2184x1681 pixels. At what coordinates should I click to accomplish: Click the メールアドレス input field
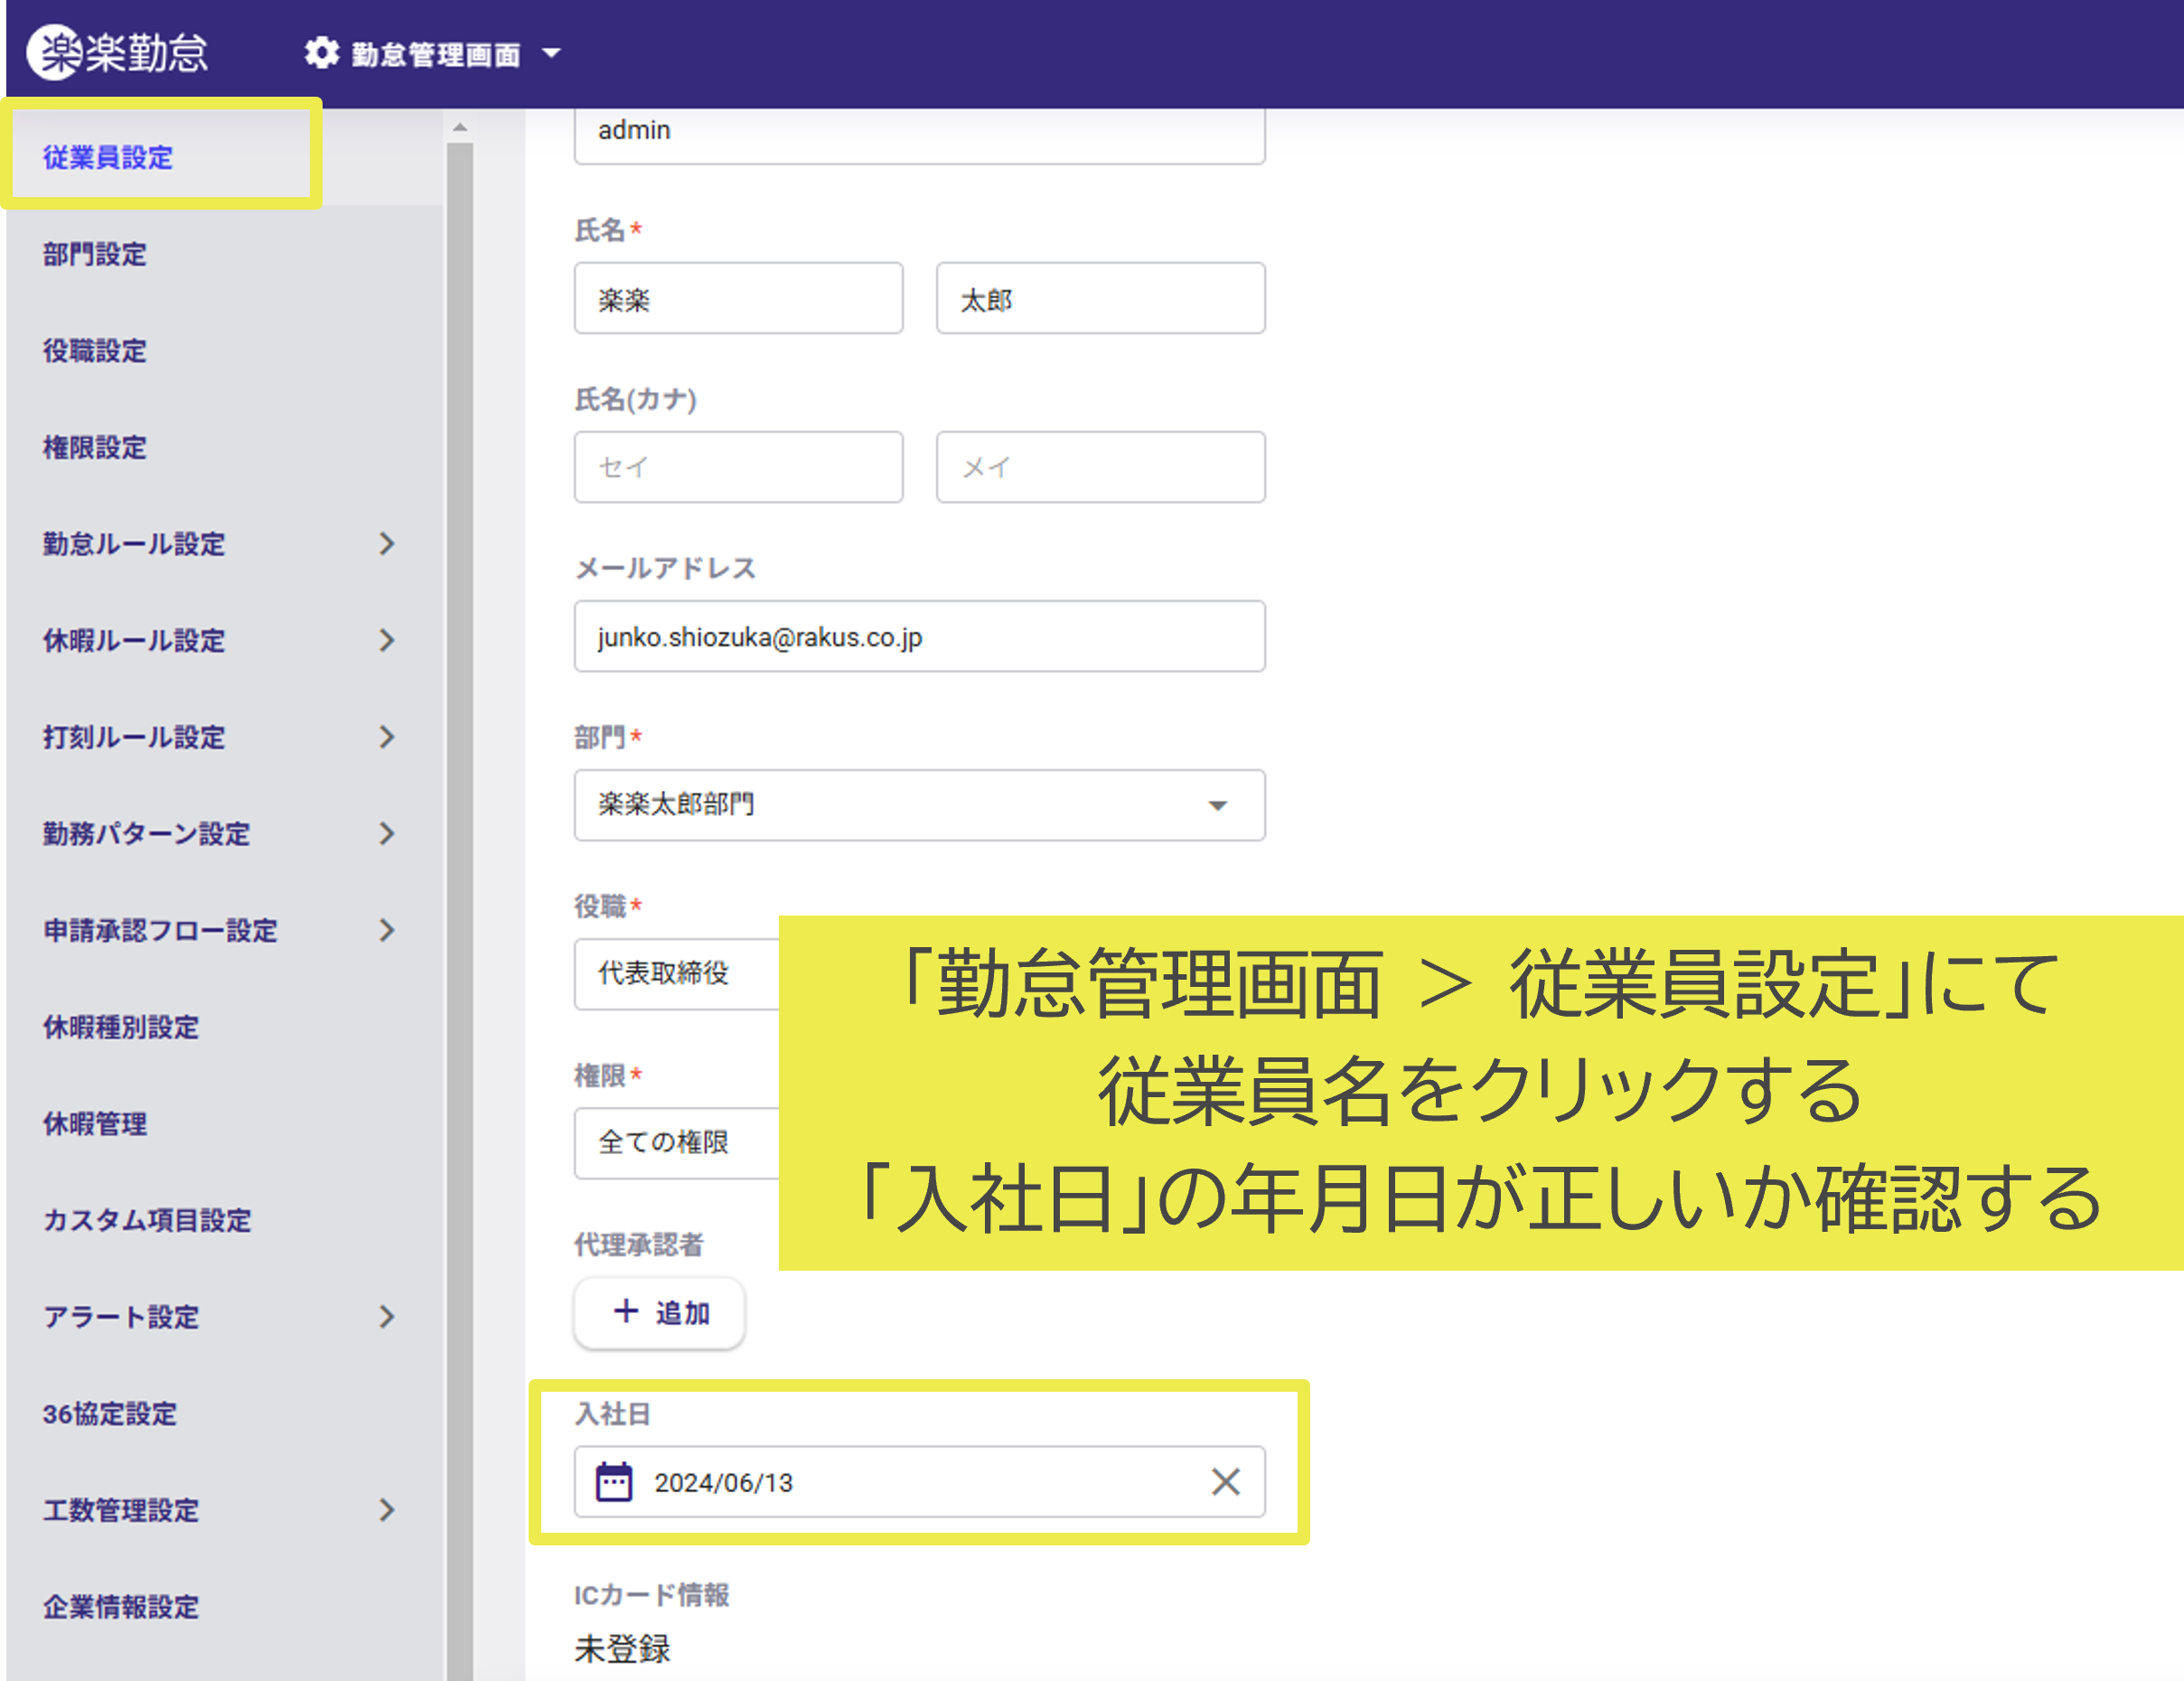(919, 636)
